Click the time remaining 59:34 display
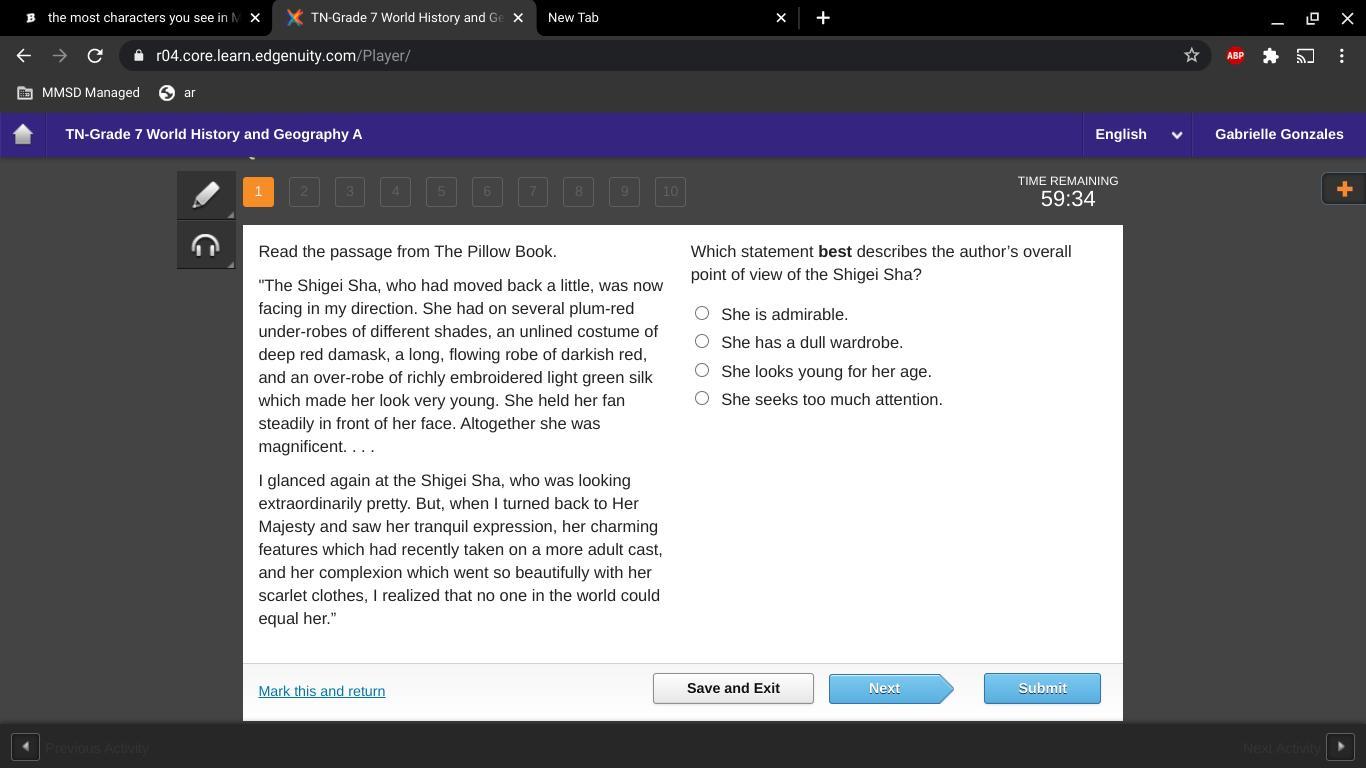Viewport: 1366px width, 768px height. [x=1068, y=199]
